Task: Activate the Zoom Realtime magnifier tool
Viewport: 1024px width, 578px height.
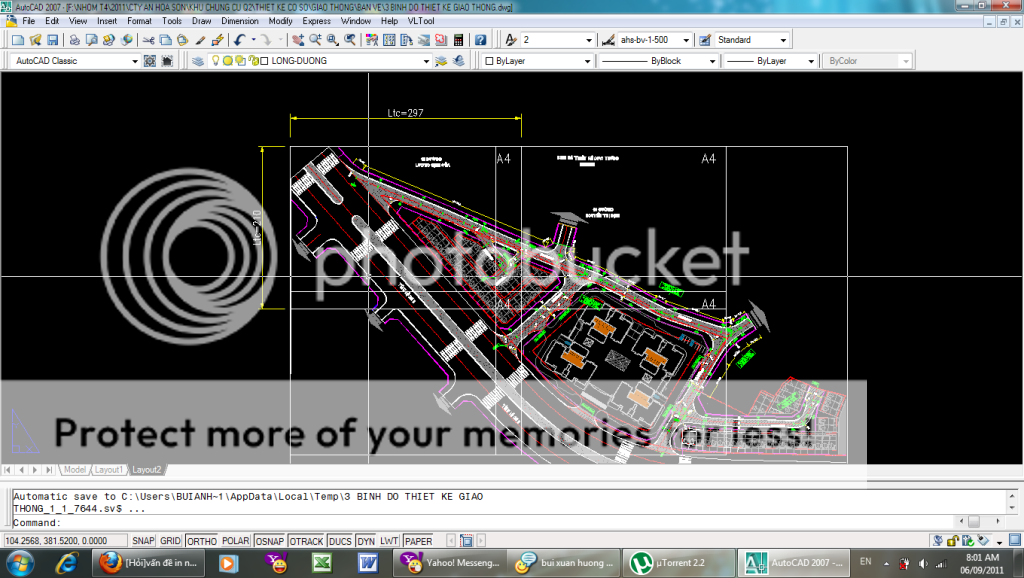Action: [315, 40]
